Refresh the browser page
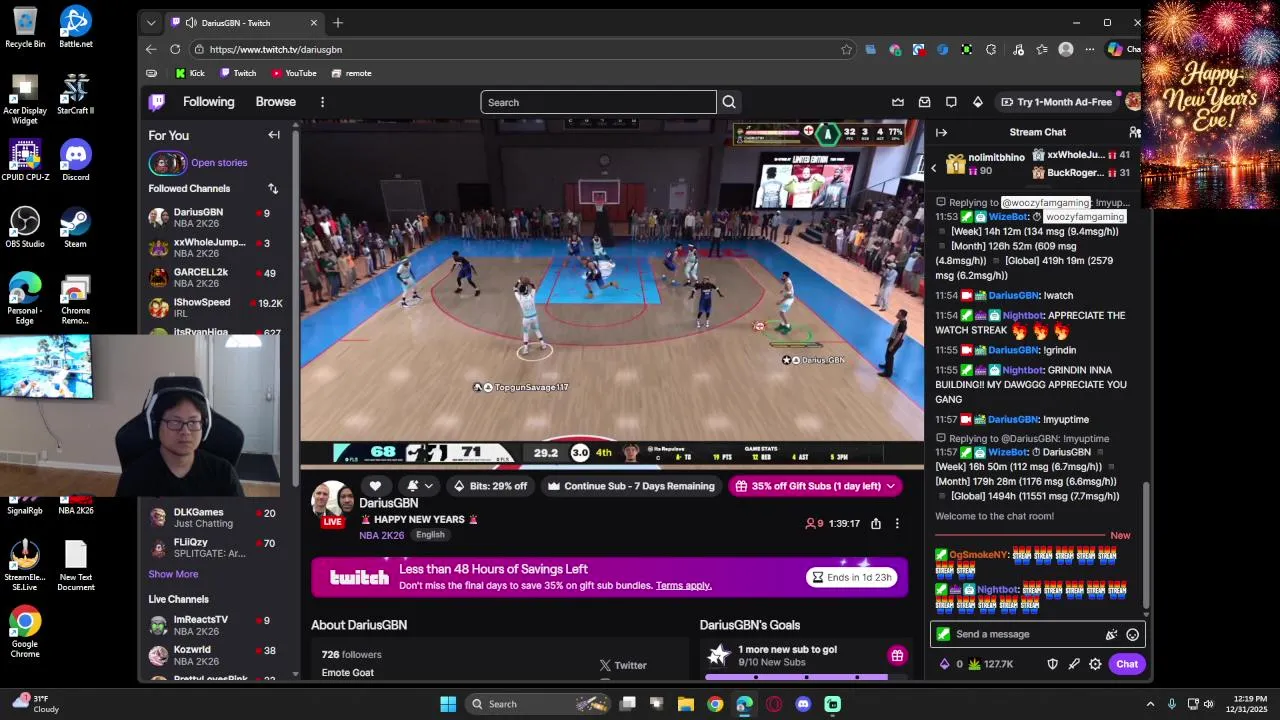The height and width of the screenshot is (720, 1280). 175,49
